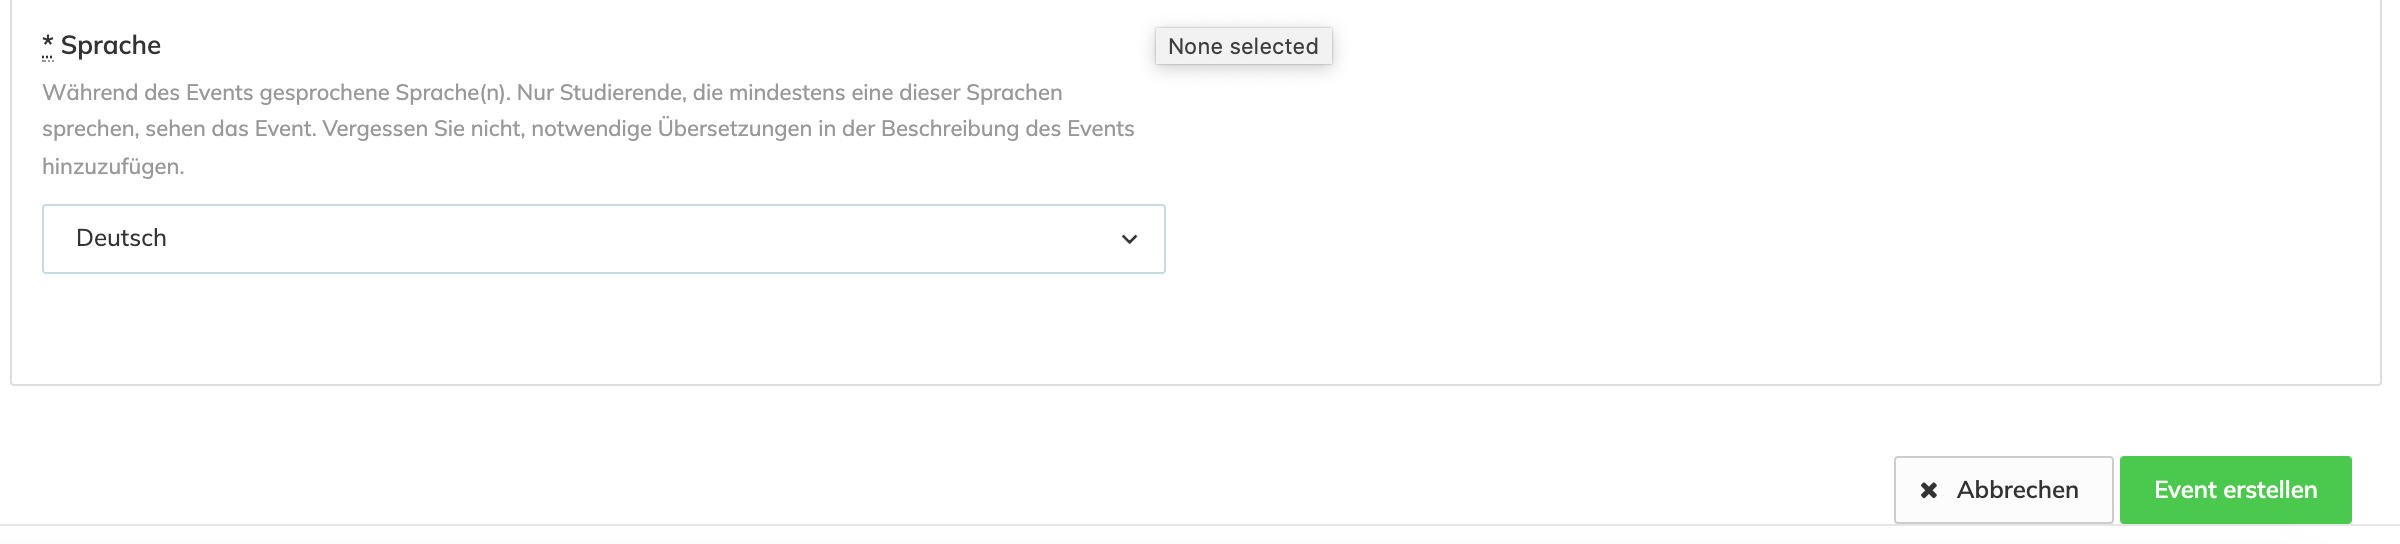Click the word 'Studierende' in the description

[x=621, y=92]
